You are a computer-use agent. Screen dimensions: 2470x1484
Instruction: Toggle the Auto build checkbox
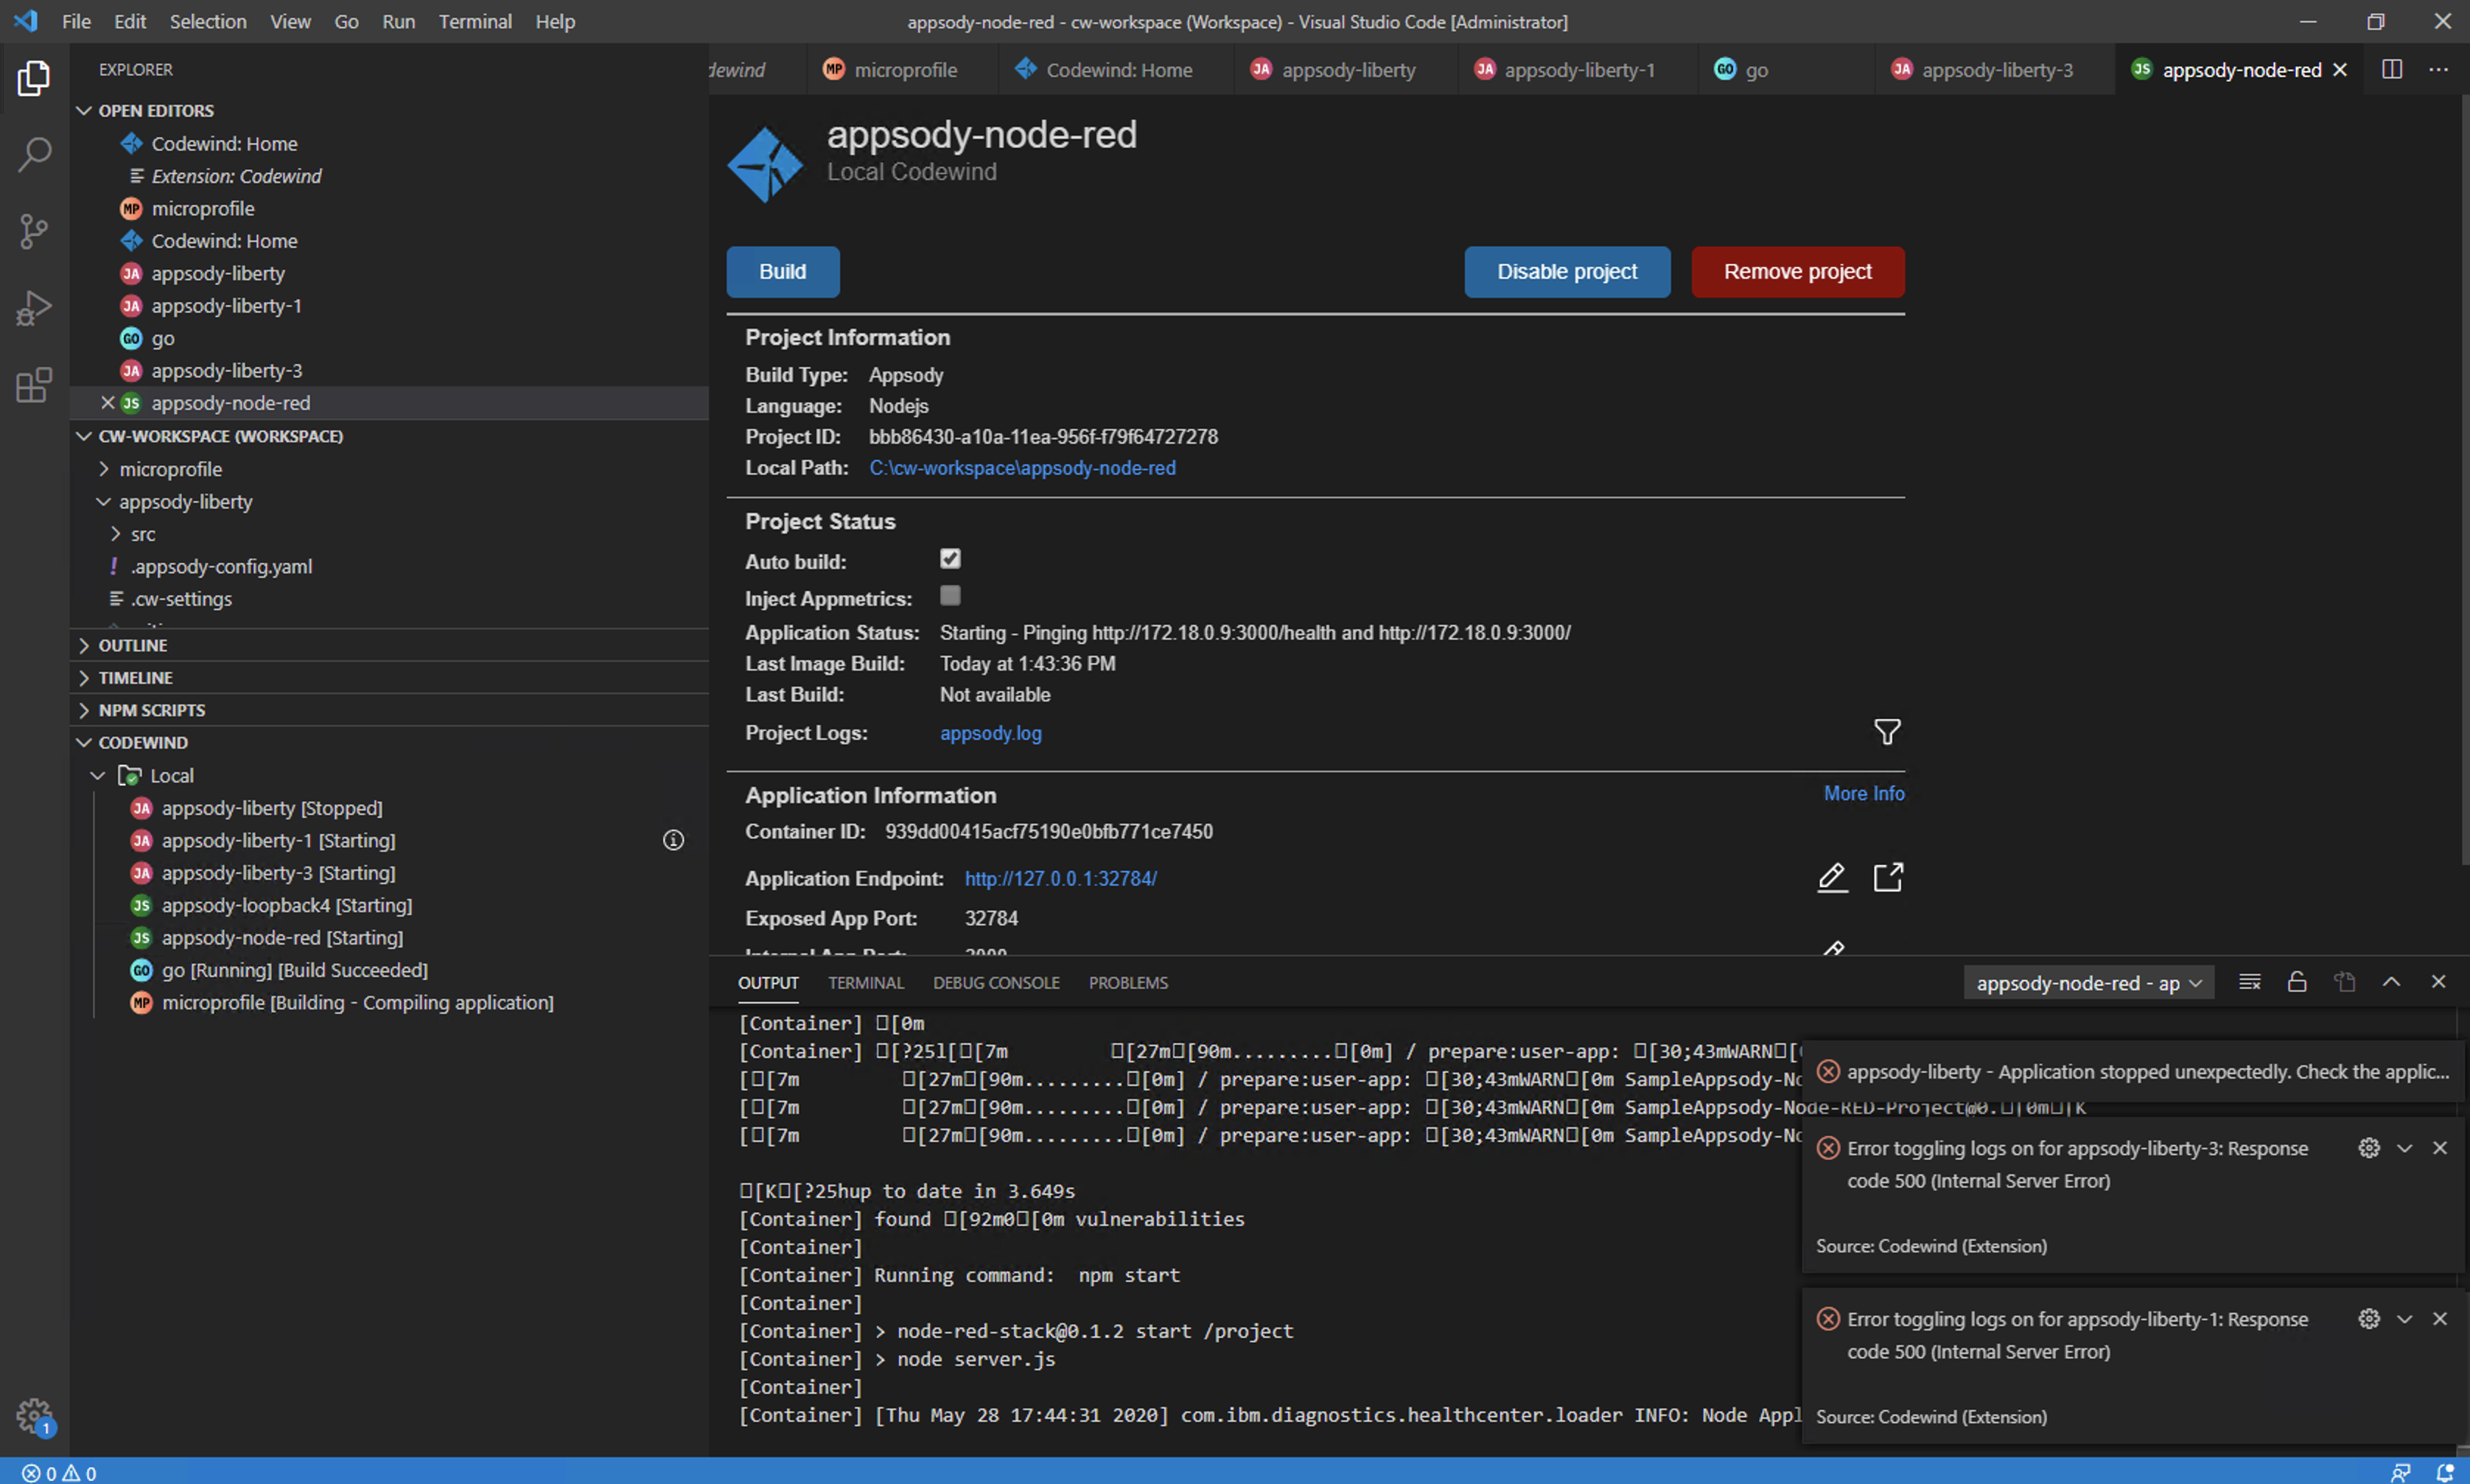click(950, 559)
